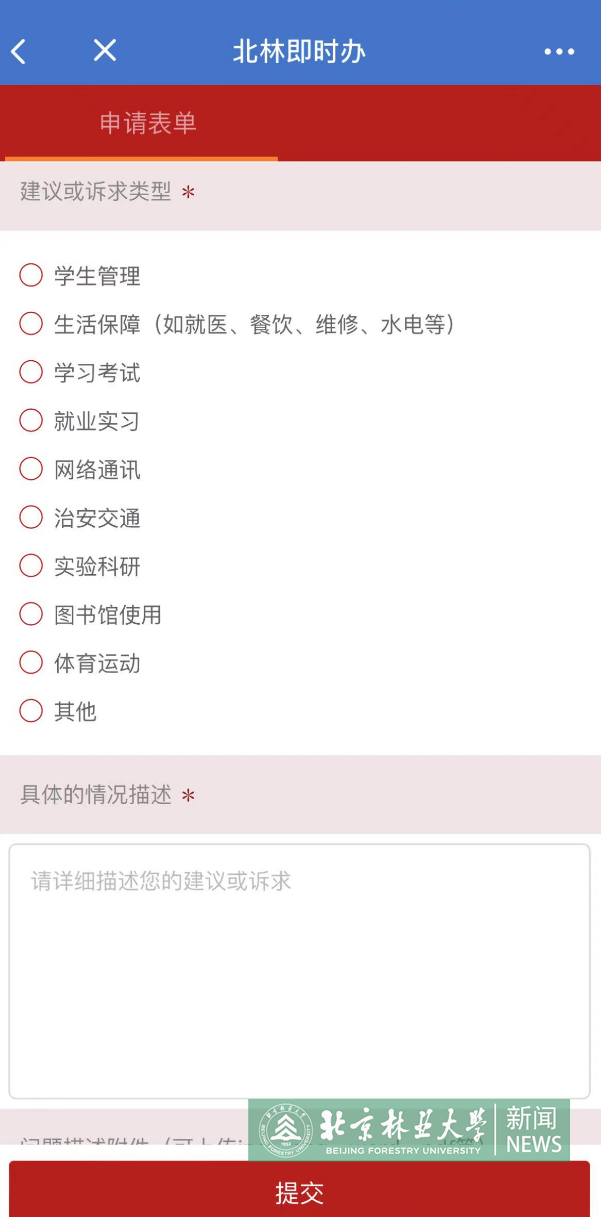Tap the back arrow icon
Image resolution: width=601 pixels, height=1217 pixels.
pos(19,51)
